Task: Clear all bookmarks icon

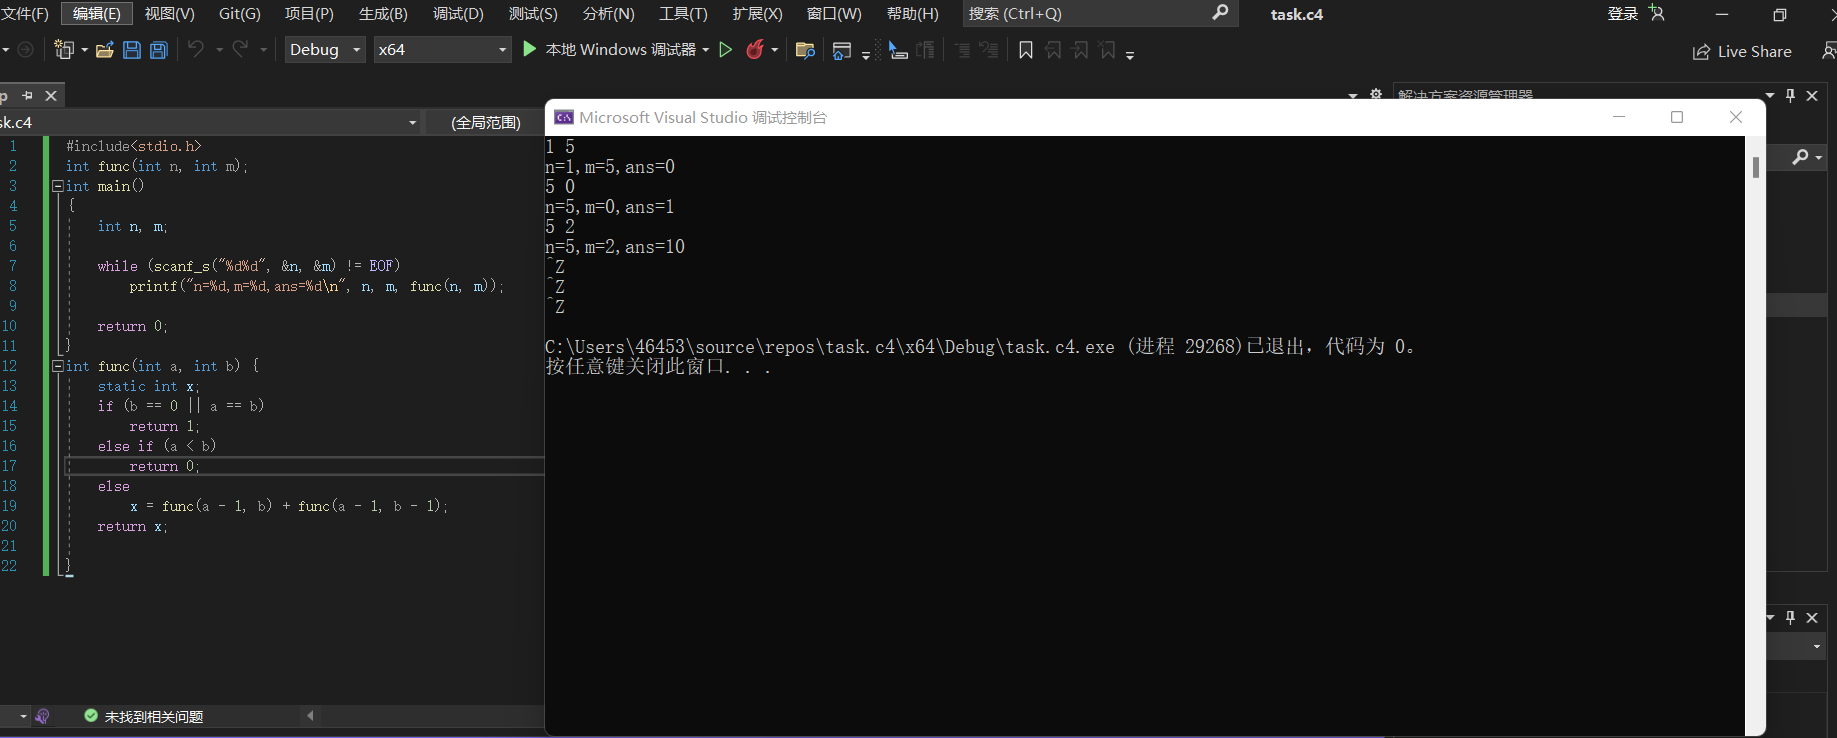Action: point(1107,50)
